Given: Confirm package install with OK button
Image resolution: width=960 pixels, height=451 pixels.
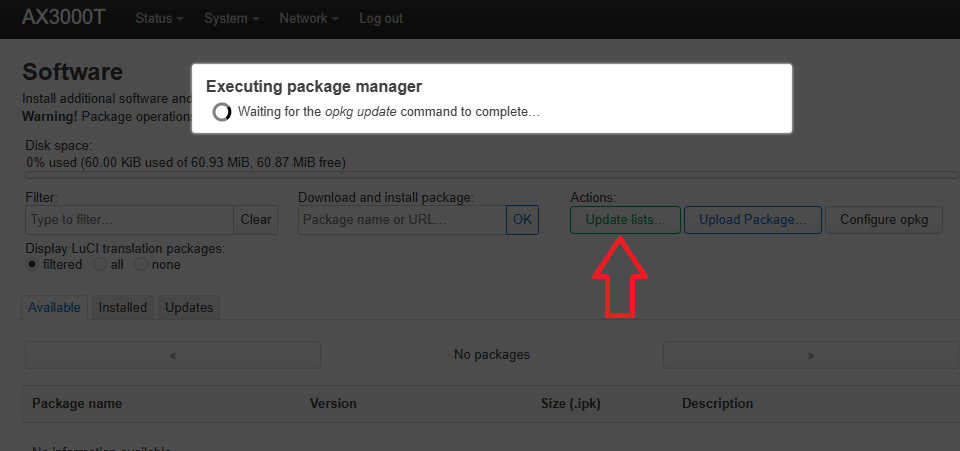Looking at the screenshot, I should tap(522, 220).
